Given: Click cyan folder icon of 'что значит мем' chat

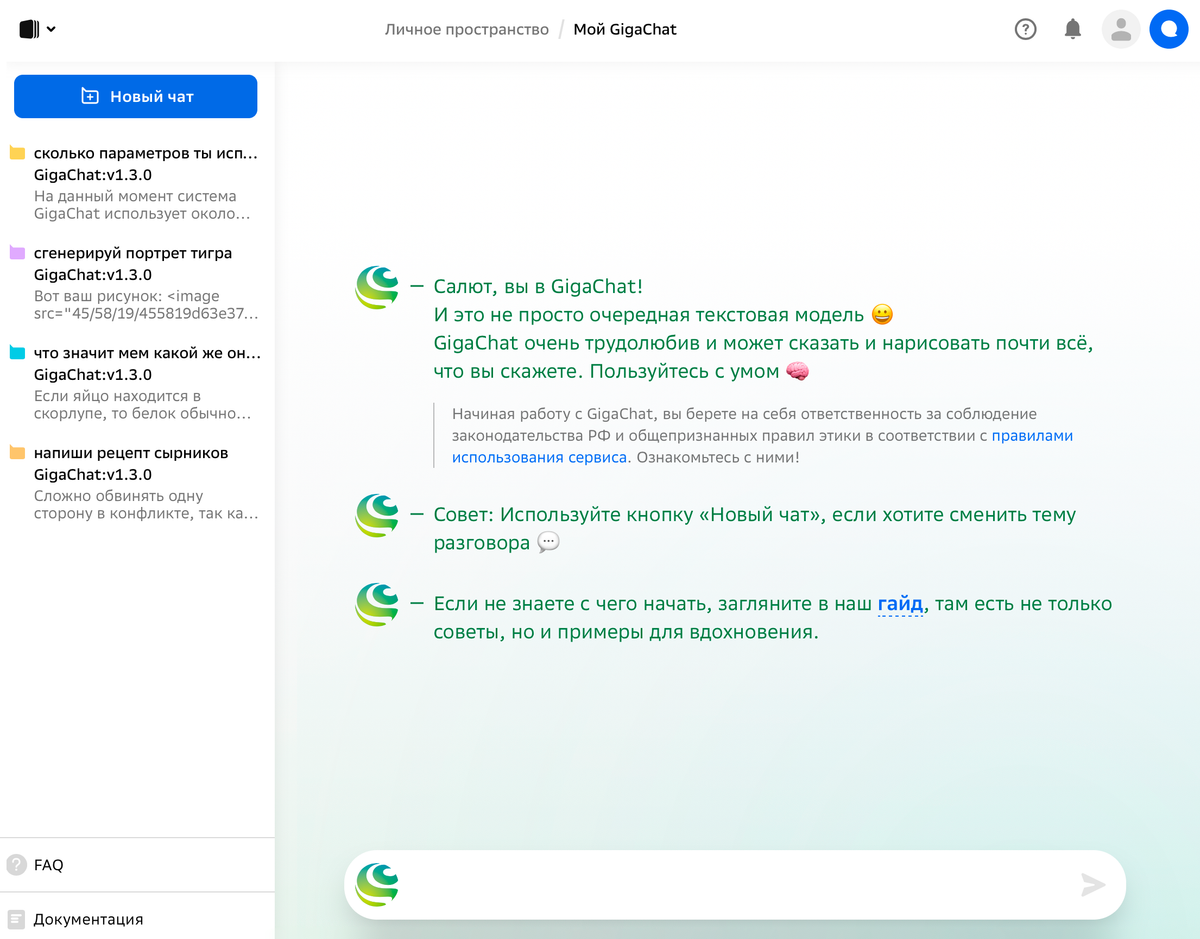Looking at the screenshot, I should point(17,353).
